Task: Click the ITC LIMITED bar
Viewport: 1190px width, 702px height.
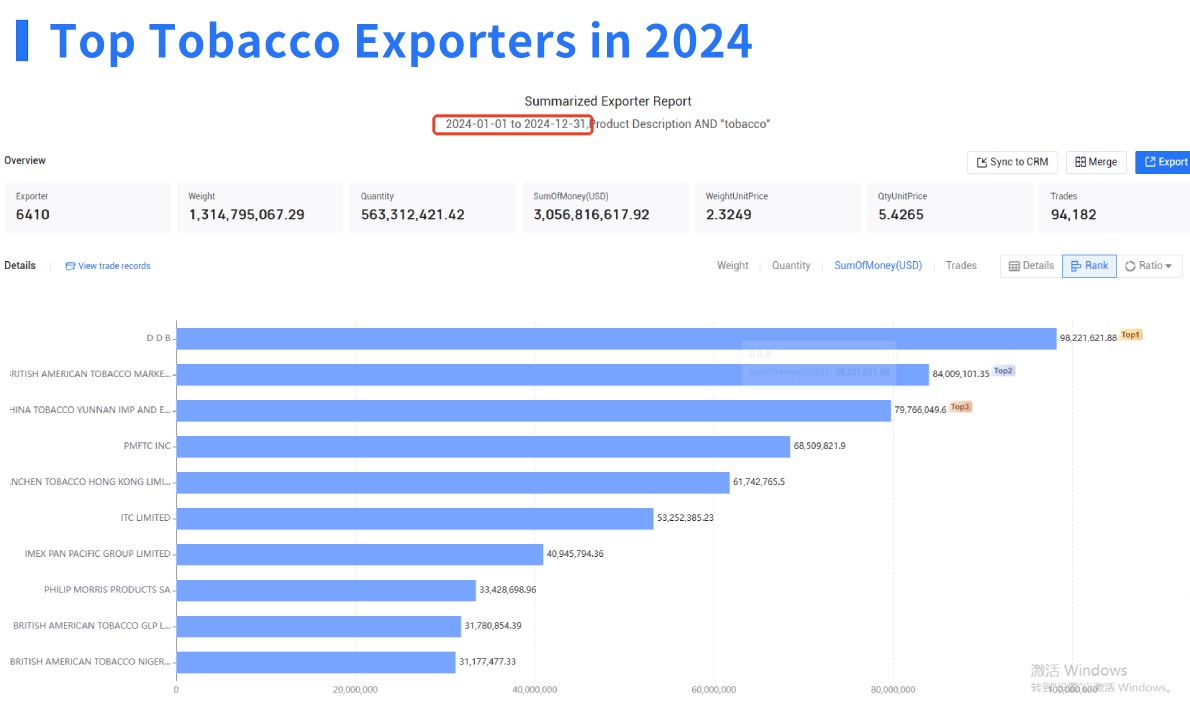Action: pos(415,518)
